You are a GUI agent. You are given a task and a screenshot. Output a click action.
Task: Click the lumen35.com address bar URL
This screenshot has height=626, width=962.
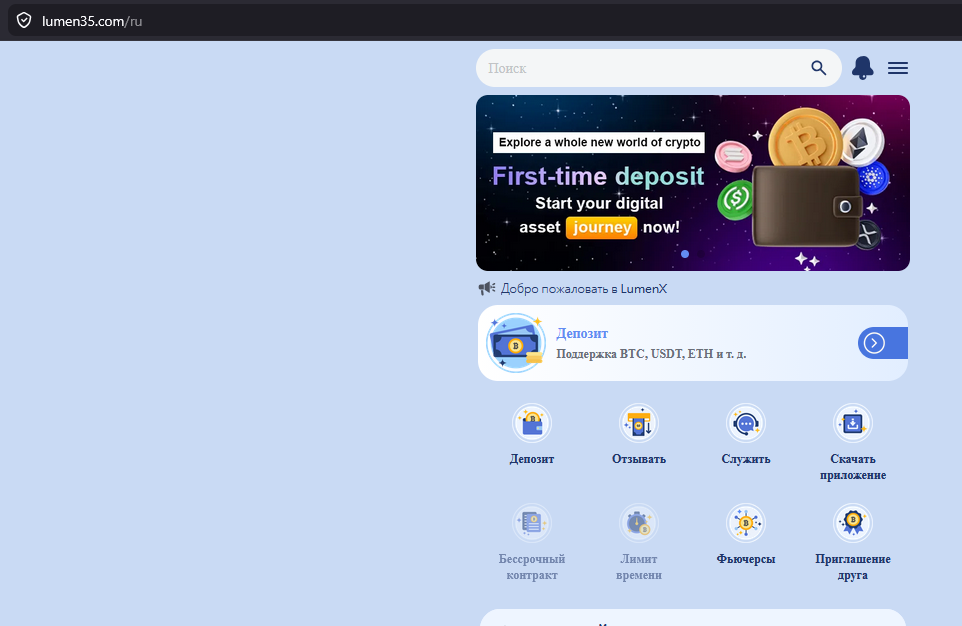tap(92, 21)
